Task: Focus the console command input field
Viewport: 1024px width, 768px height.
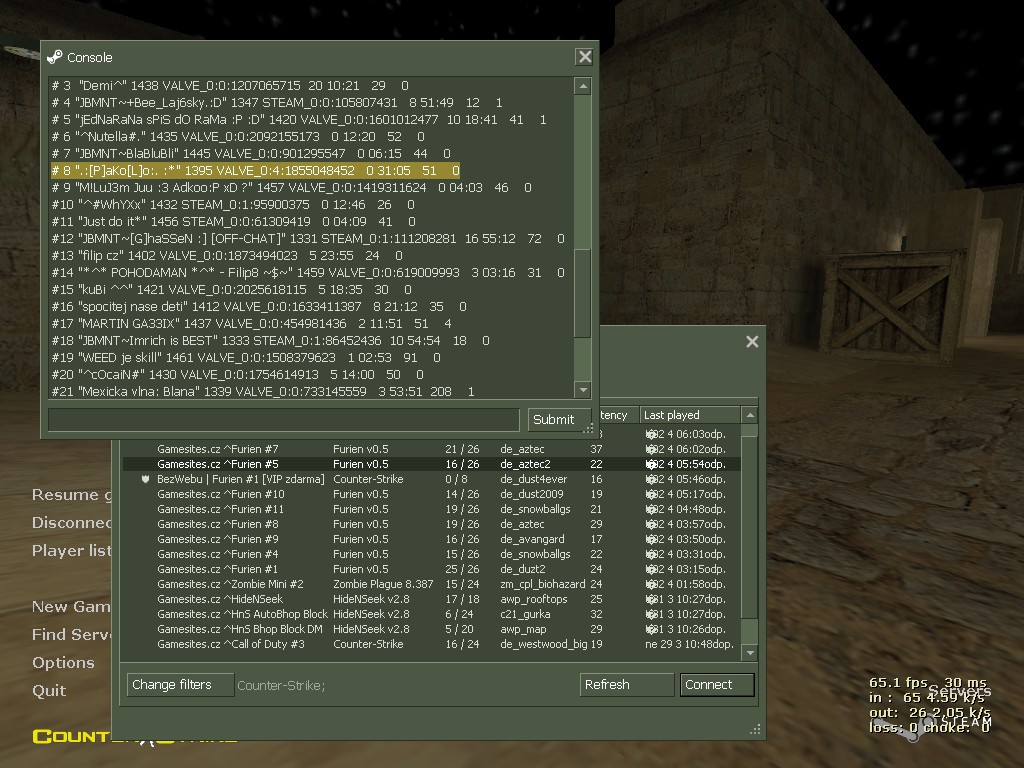Action: (x=283, y=420)
